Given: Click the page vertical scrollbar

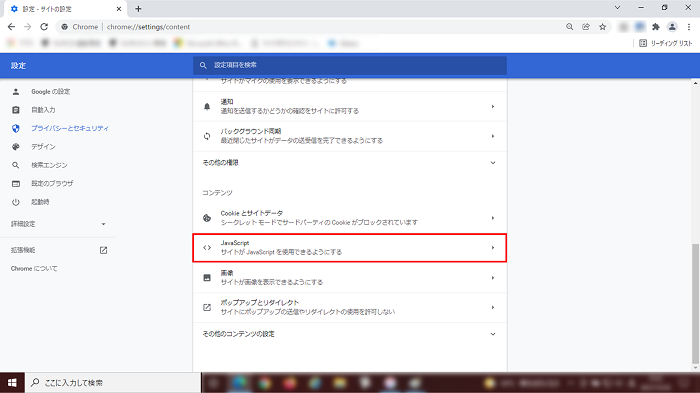Looking at the screenshot, I should 695,304.
